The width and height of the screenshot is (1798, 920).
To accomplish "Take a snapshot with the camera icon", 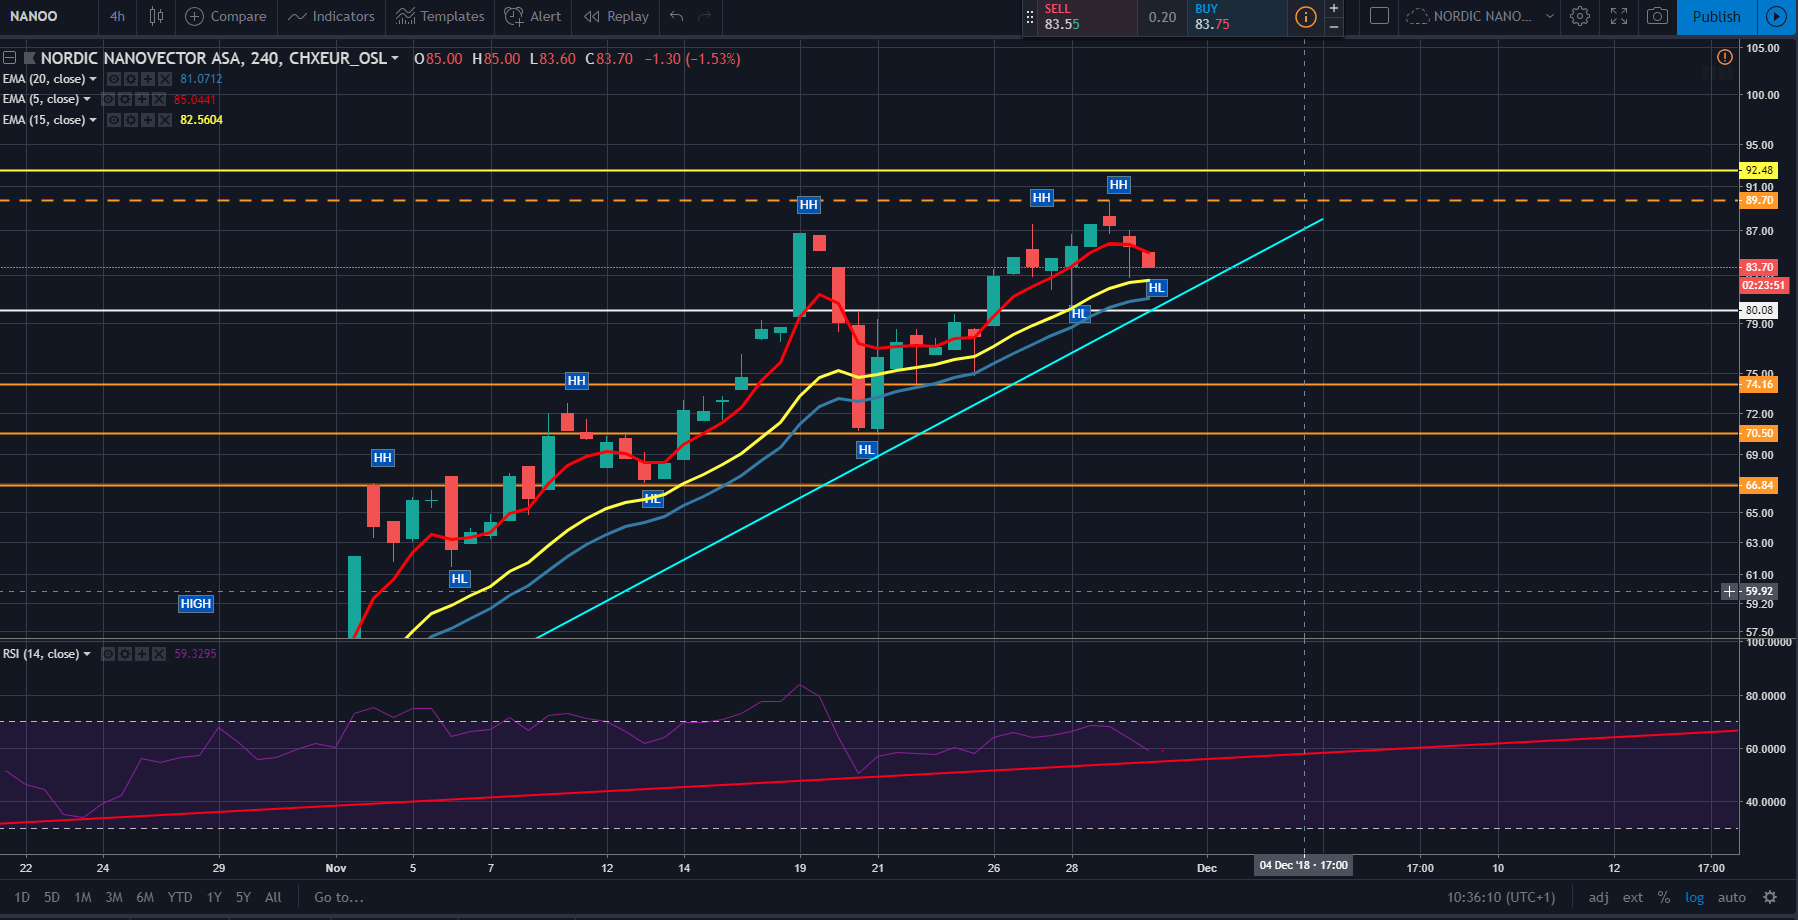I will pyautogui.click(x=1657, y=16).
